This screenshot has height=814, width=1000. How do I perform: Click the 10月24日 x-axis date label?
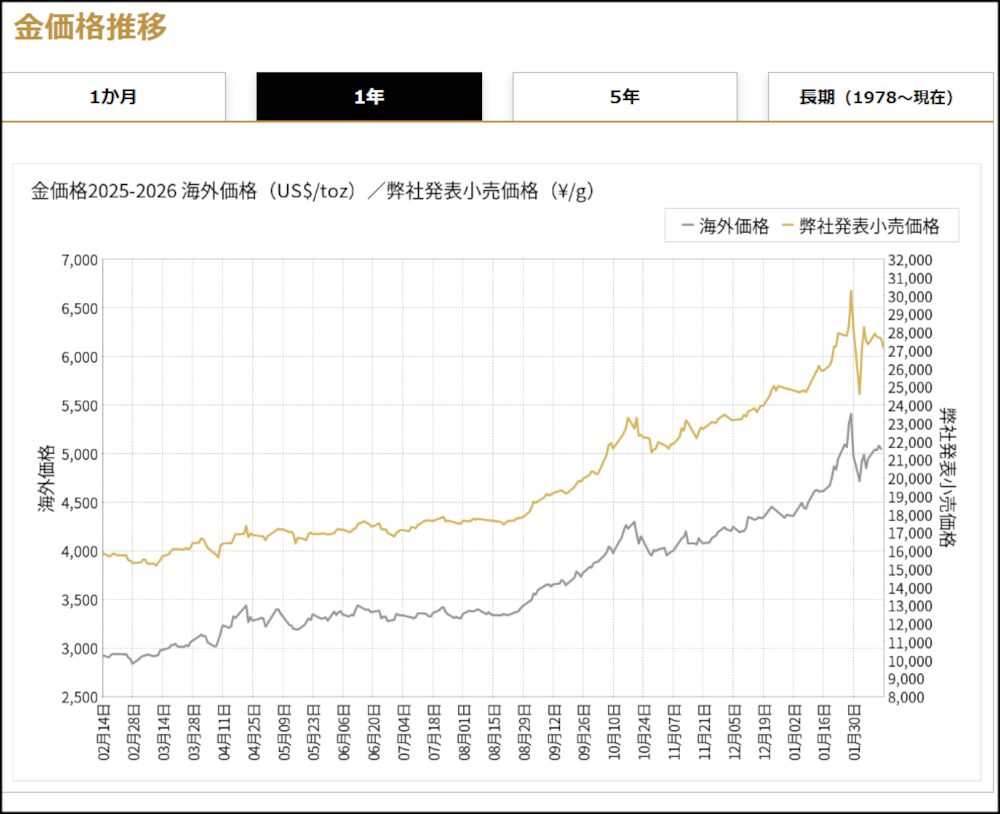[x=645, y=735]
